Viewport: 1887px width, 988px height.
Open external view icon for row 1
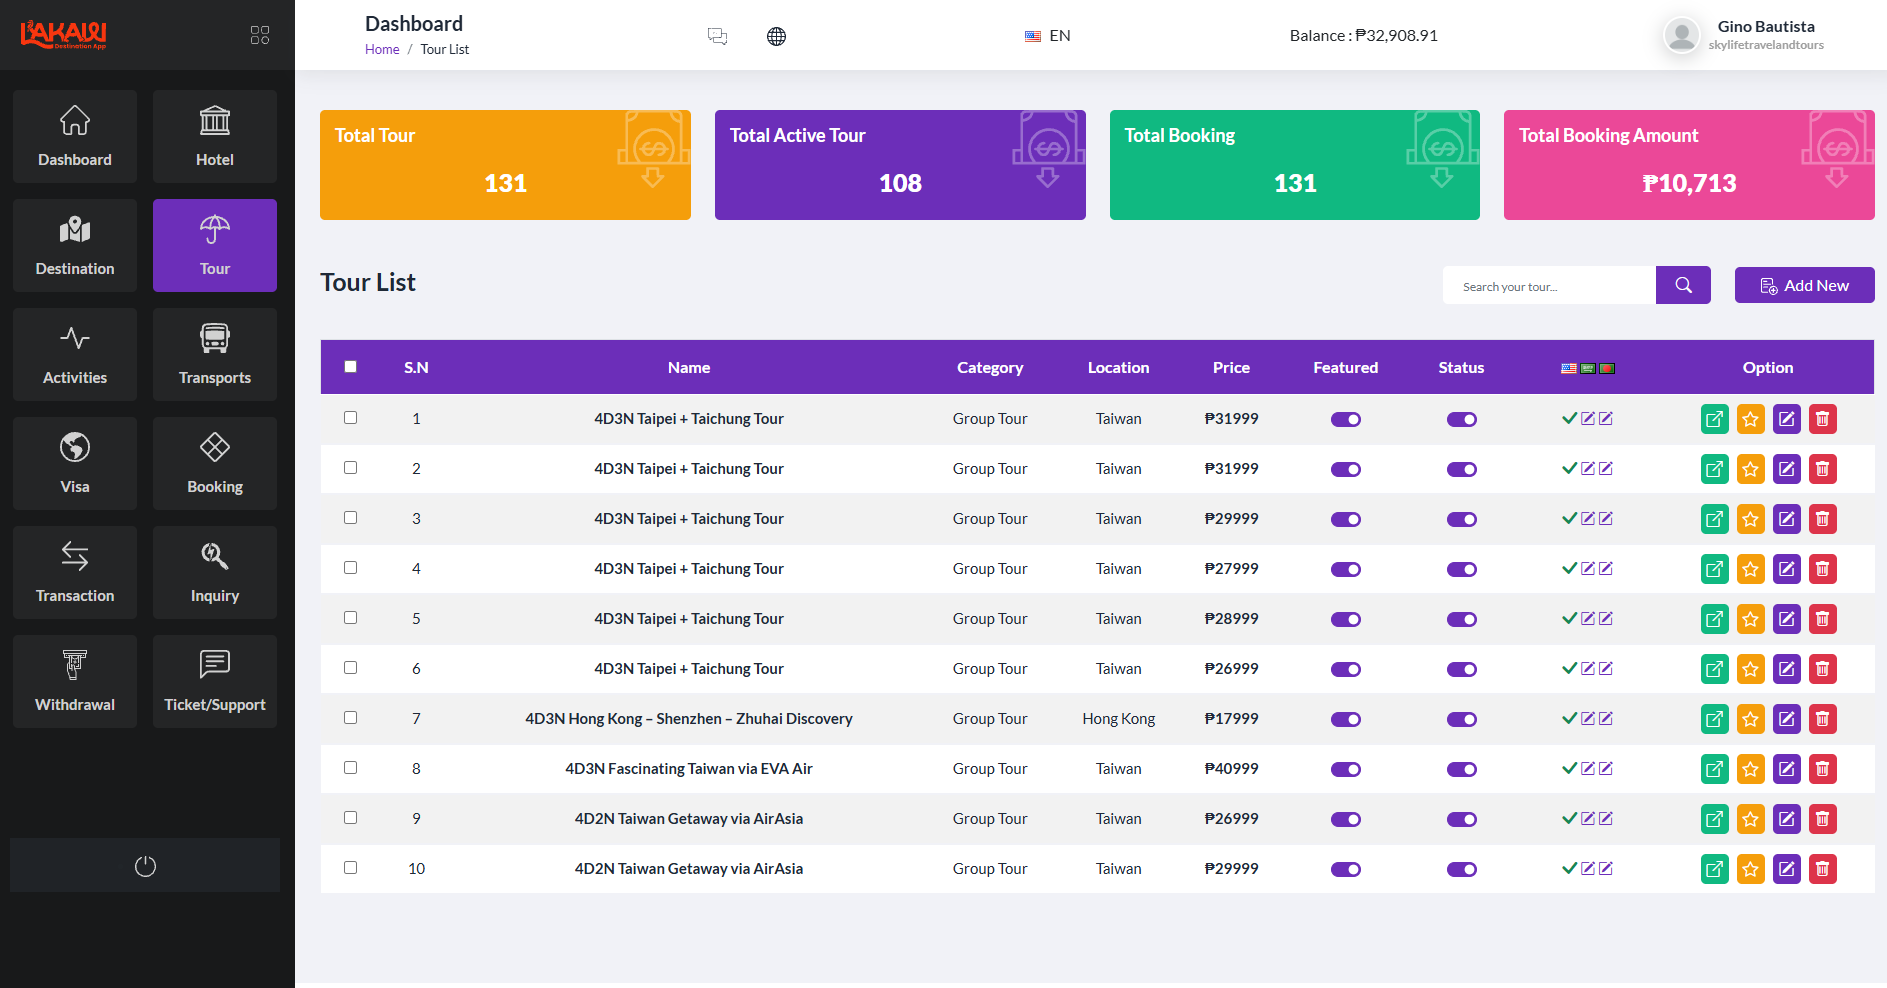click(1714, 419)
